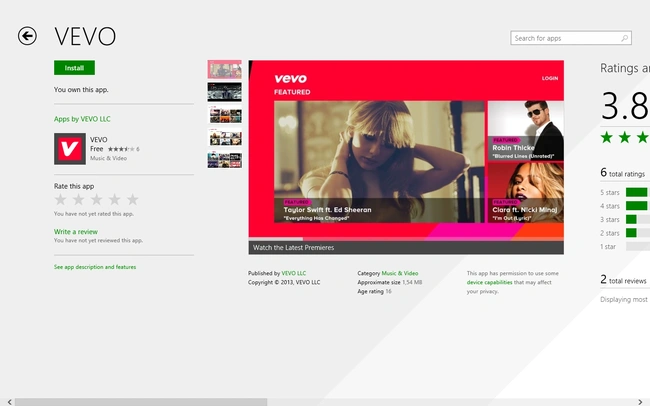Open VEVO LLC publisher link
The height and width of the screenshot is (406, 650).
tap(293, 273)
